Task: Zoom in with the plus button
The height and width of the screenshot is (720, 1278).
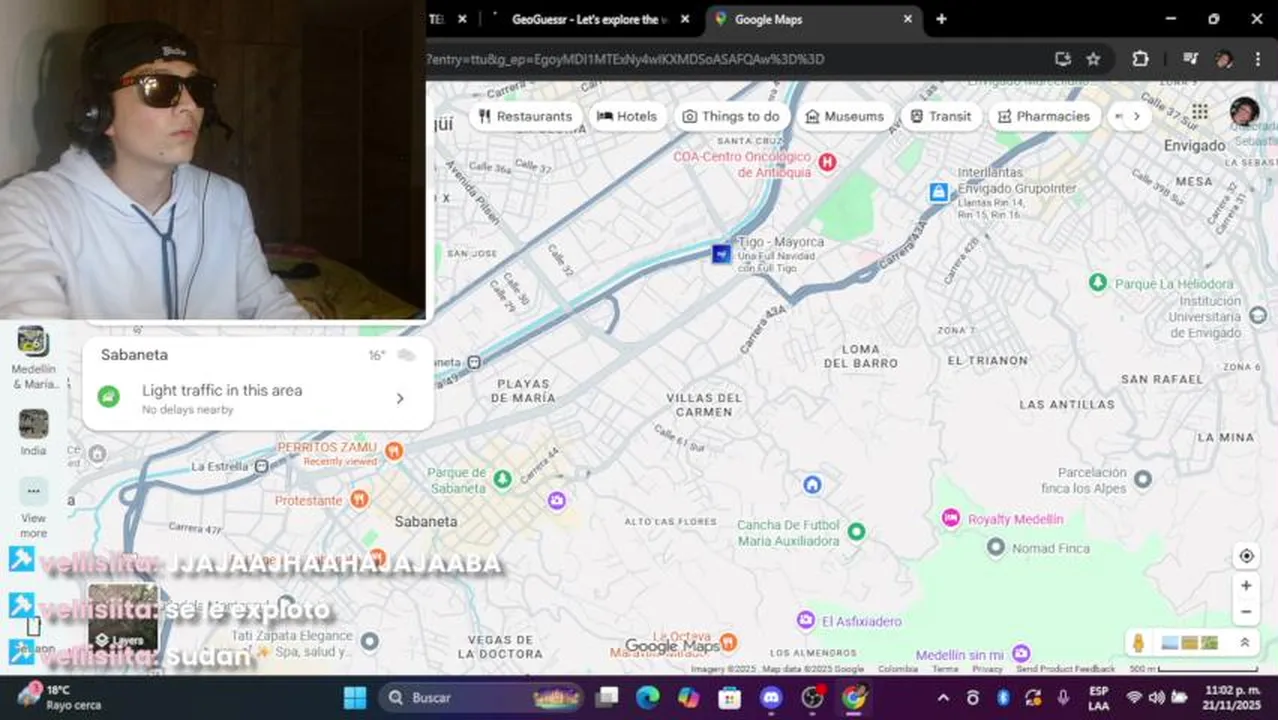Action: 1246,586
